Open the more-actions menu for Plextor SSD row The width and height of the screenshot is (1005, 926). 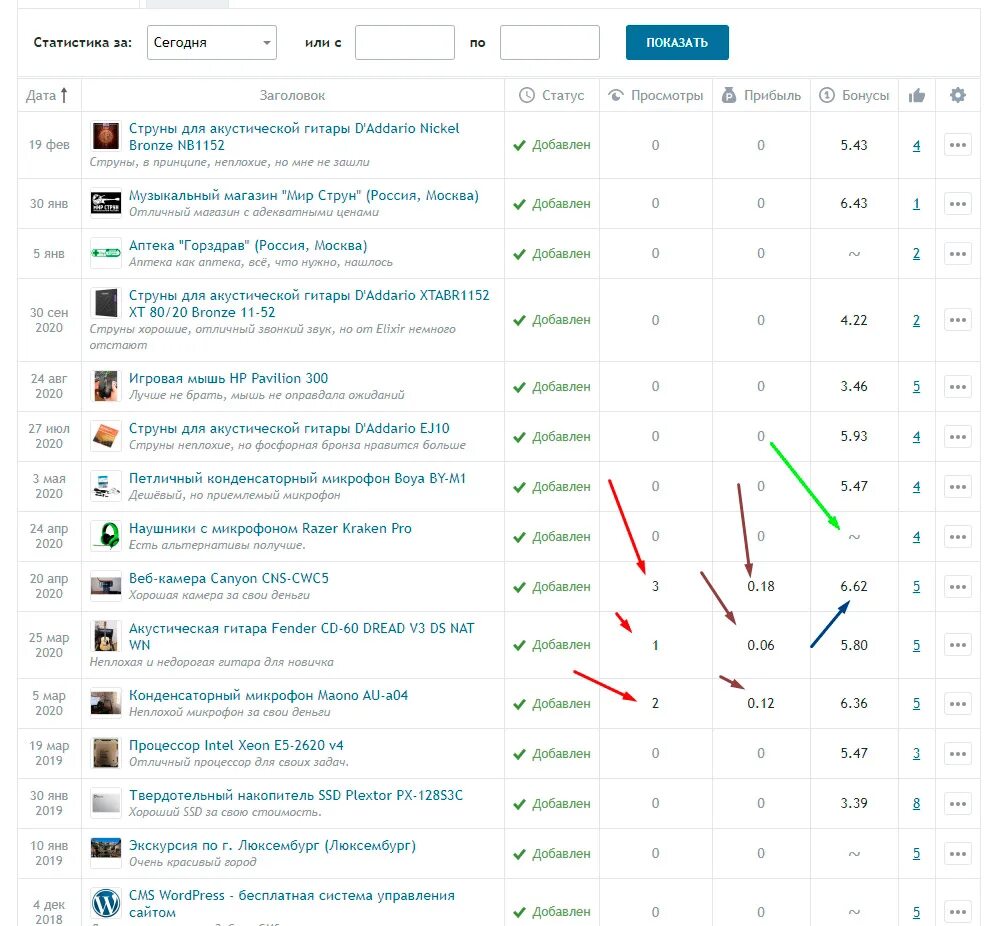958,804
